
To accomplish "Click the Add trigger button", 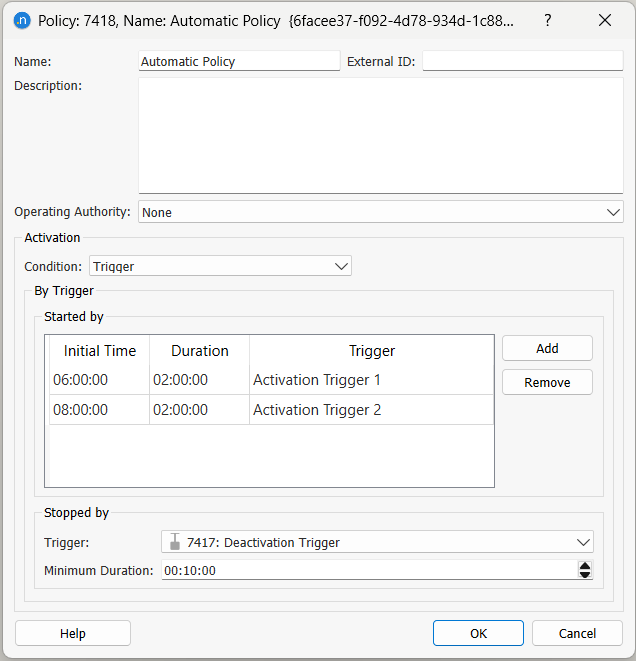I will [x=547, y=348].
